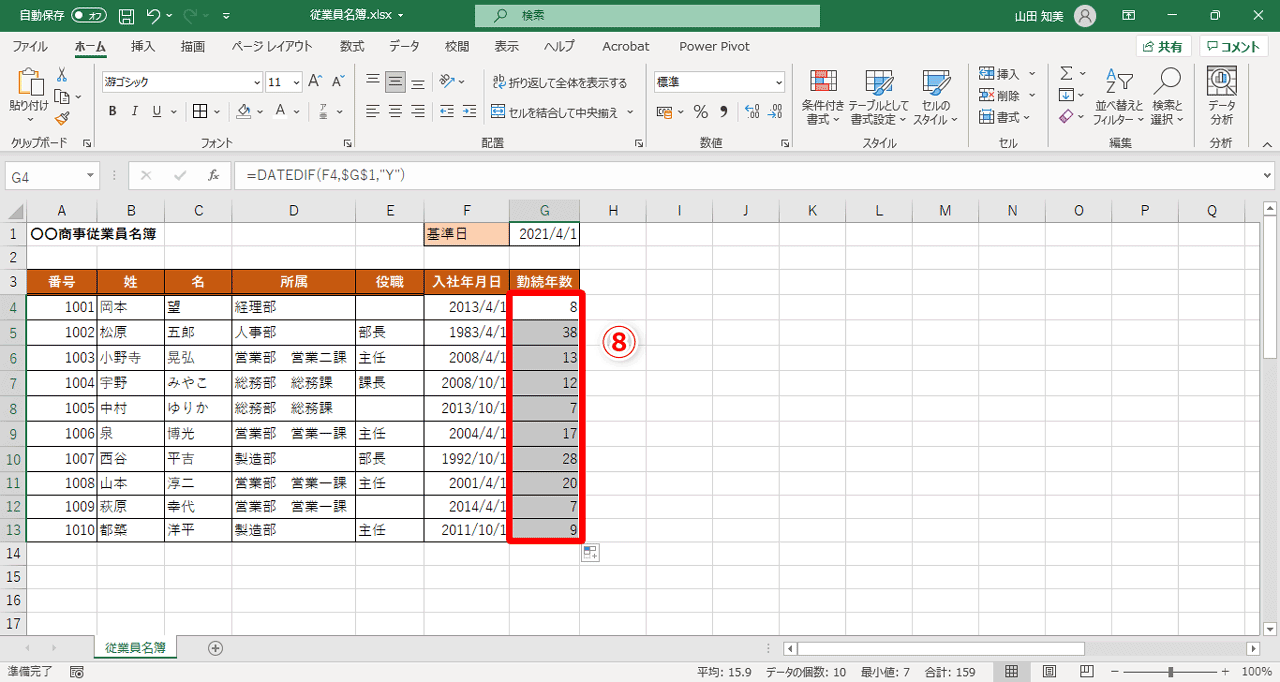Click the 共有 button
This screenshot has width=1280, height=682.
pos(1165,46)
